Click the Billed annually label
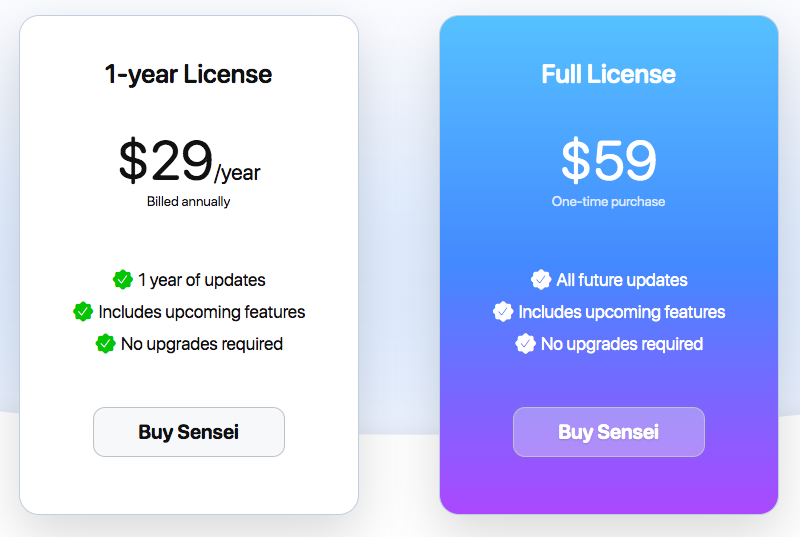 point(188,202)
